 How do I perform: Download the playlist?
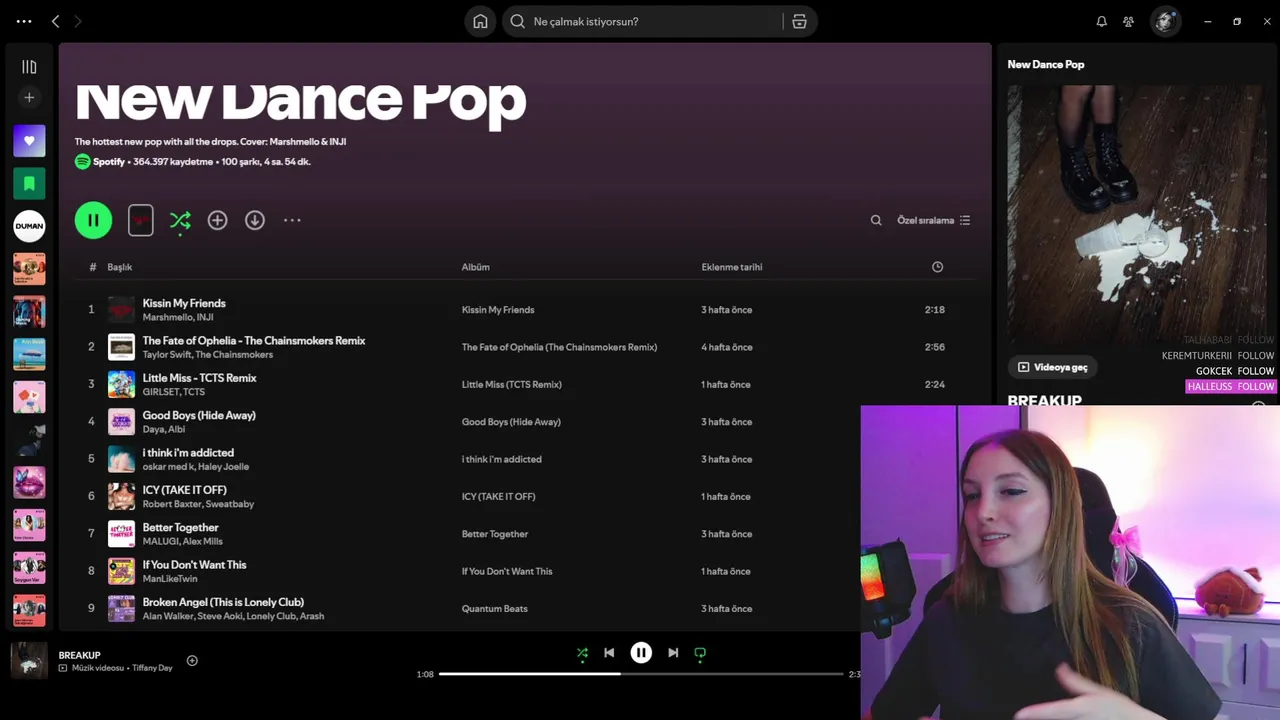pos(255,220)
